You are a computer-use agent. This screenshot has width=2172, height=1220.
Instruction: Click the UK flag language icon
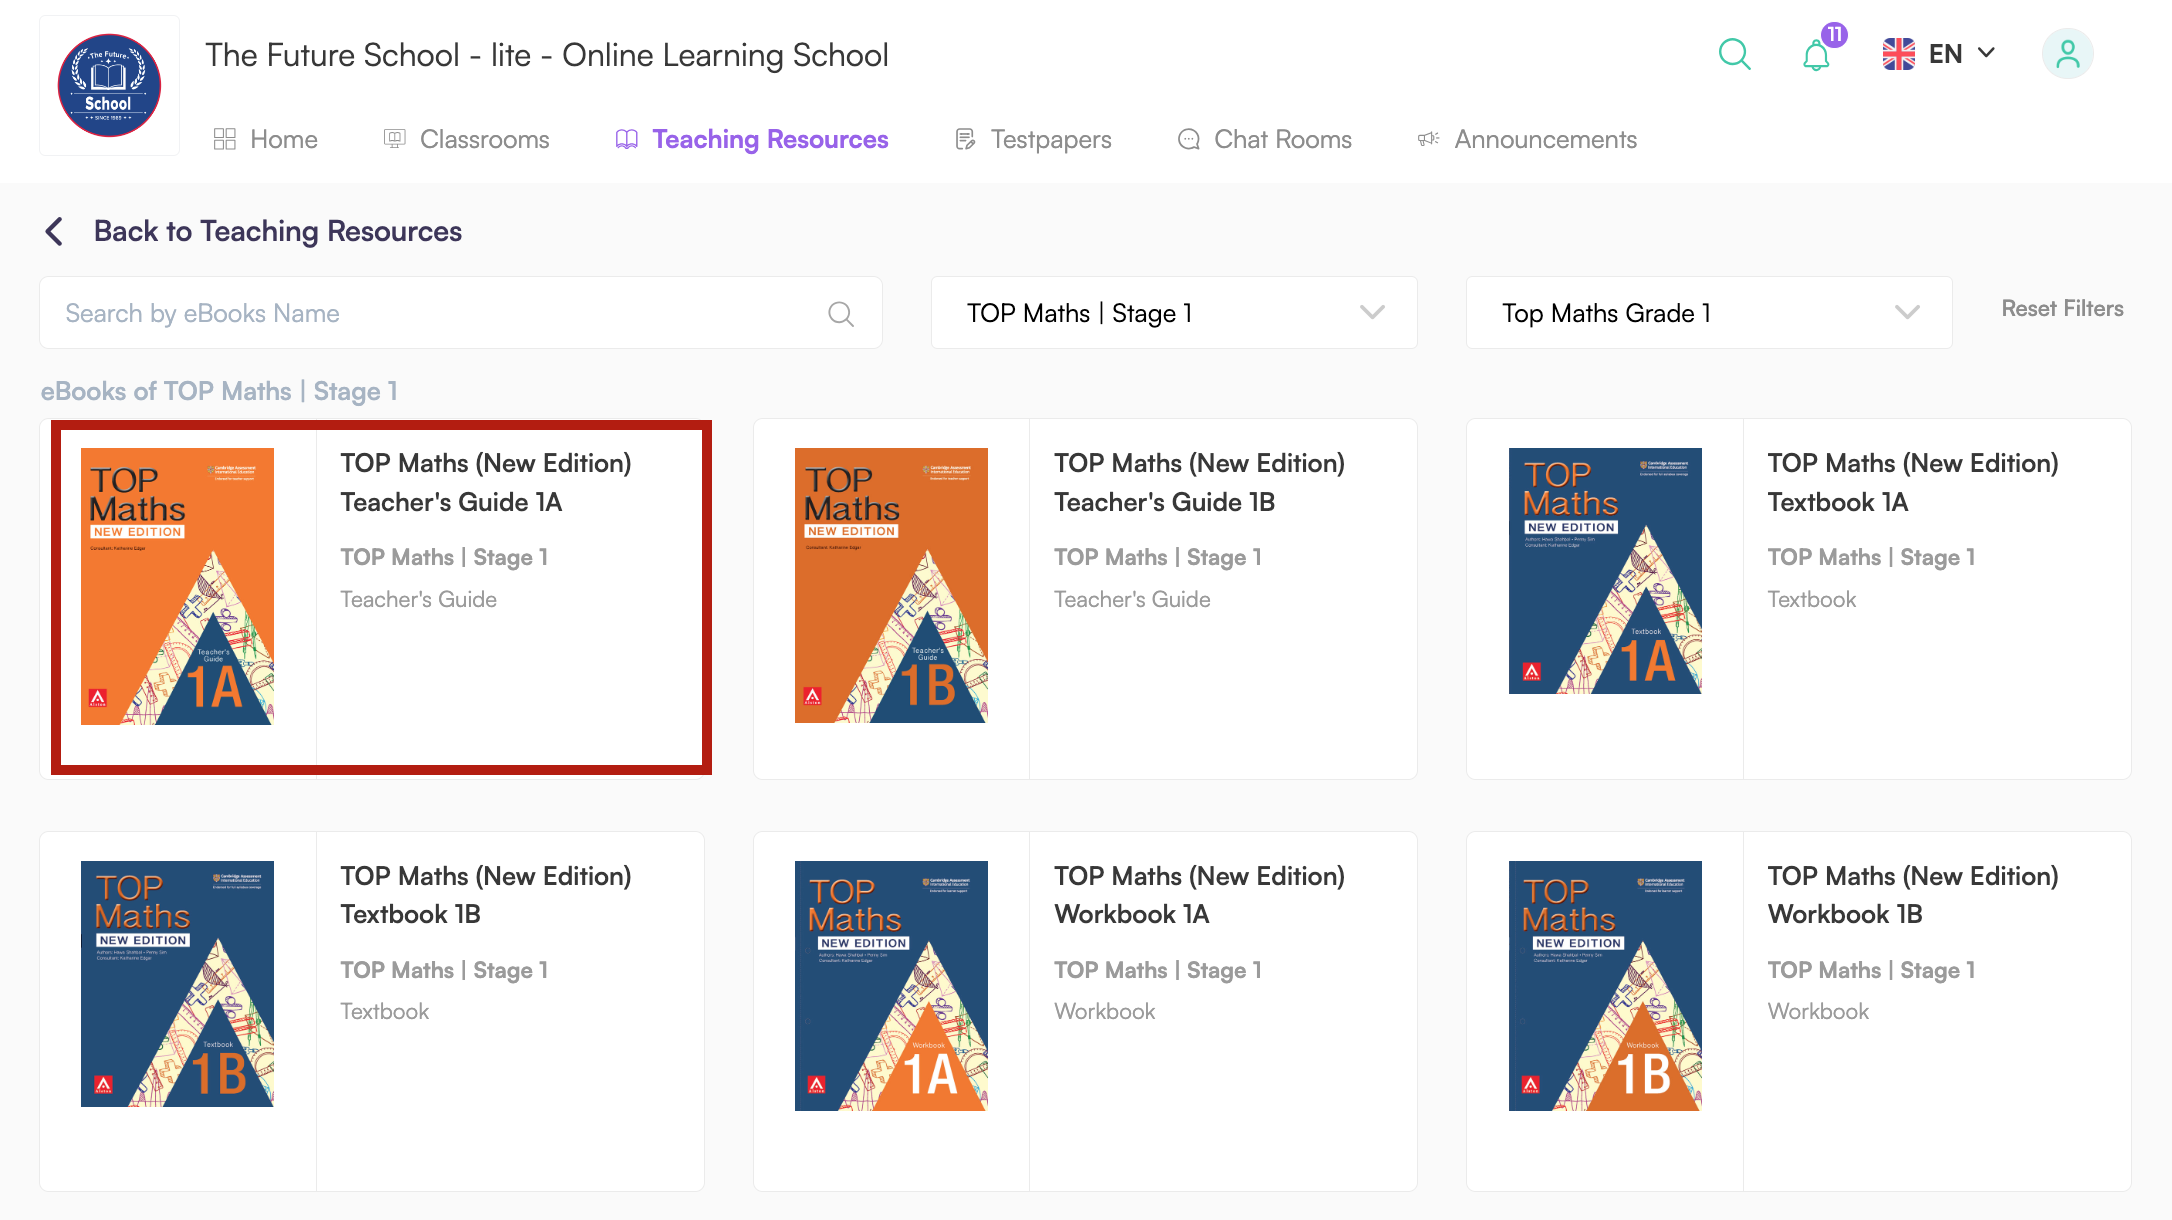pos(1898,54)
